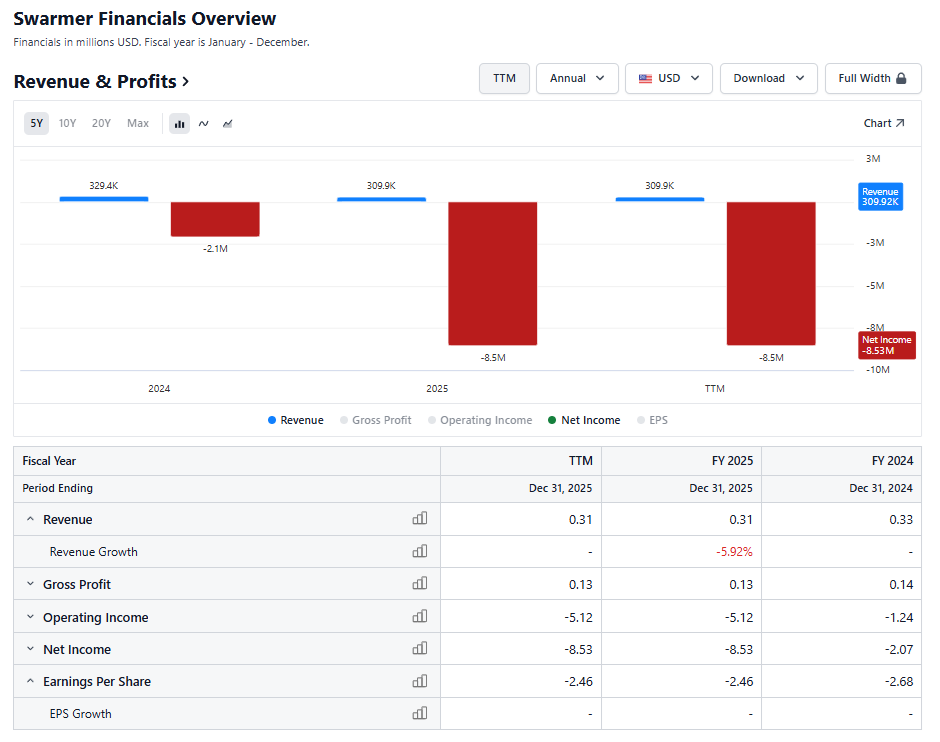Screen dimensions: 940x742
Task: Expand the Operating Income row chevron
Action: (x=31, y=617)
